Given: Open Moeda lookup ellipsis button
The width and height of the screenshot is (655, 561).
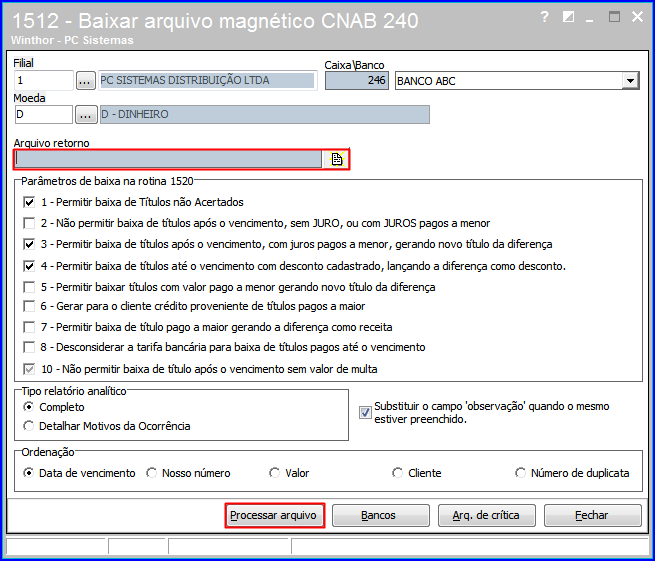Looking at the screenshot, I should click(86, 114).
